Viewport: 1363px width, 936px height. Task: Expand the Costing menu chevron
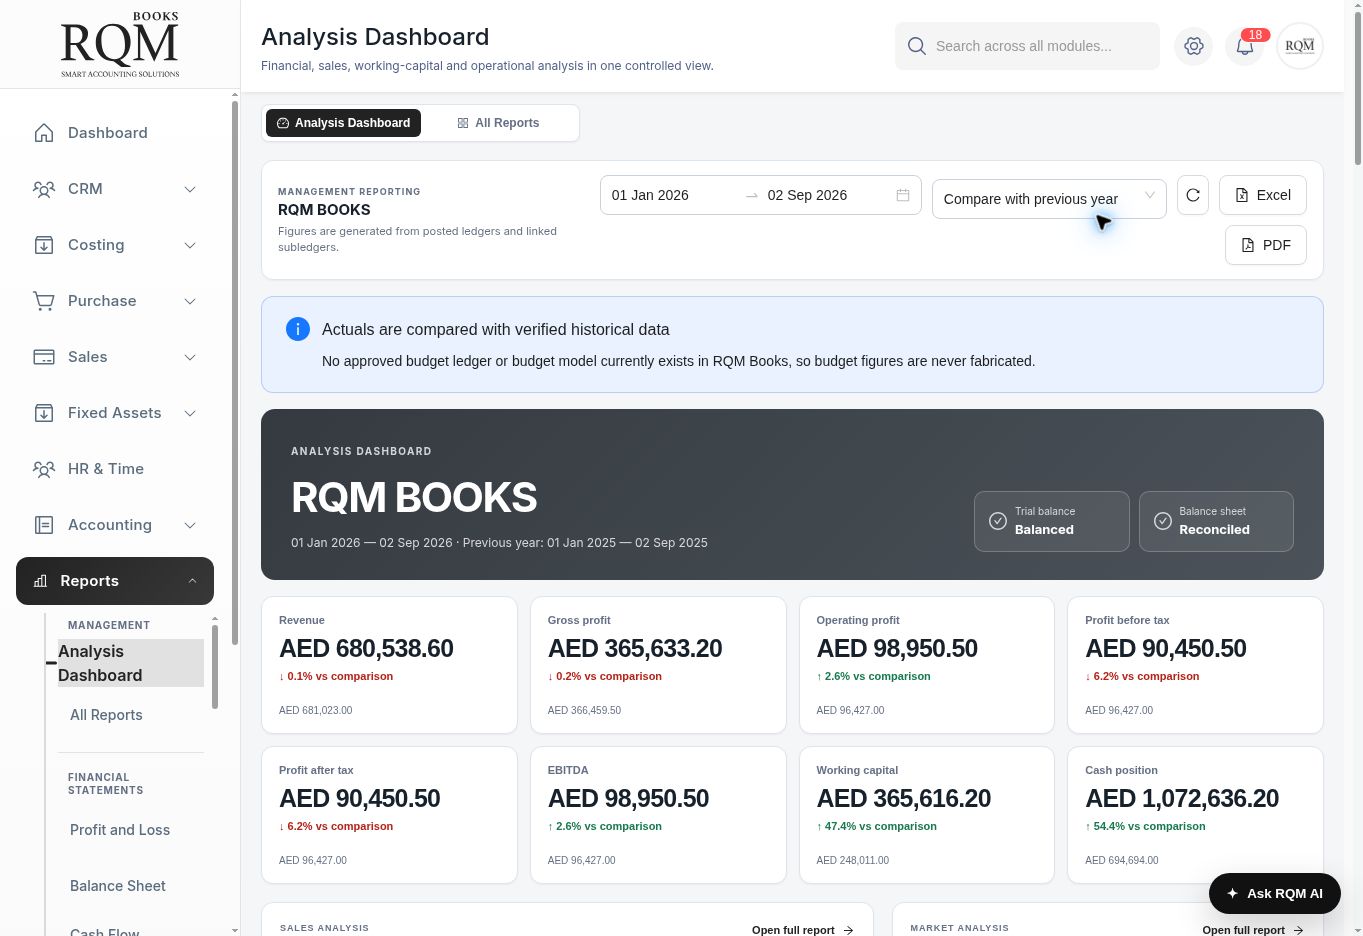[x=190, y=245]
